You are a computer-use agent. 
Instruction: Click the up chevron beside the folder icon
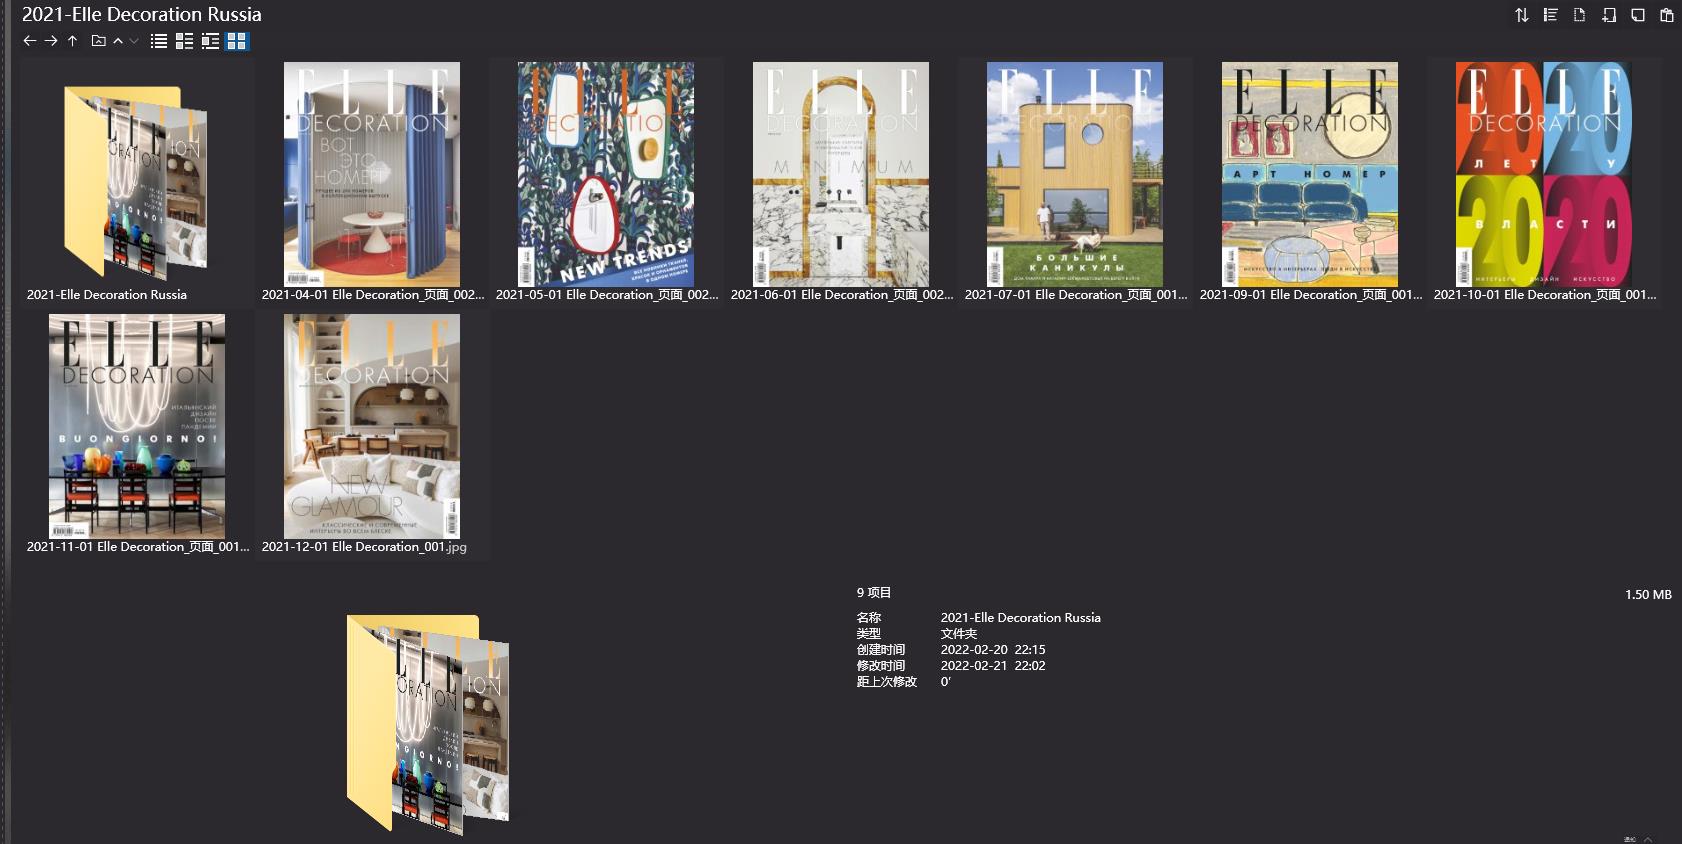coord(118,41)
